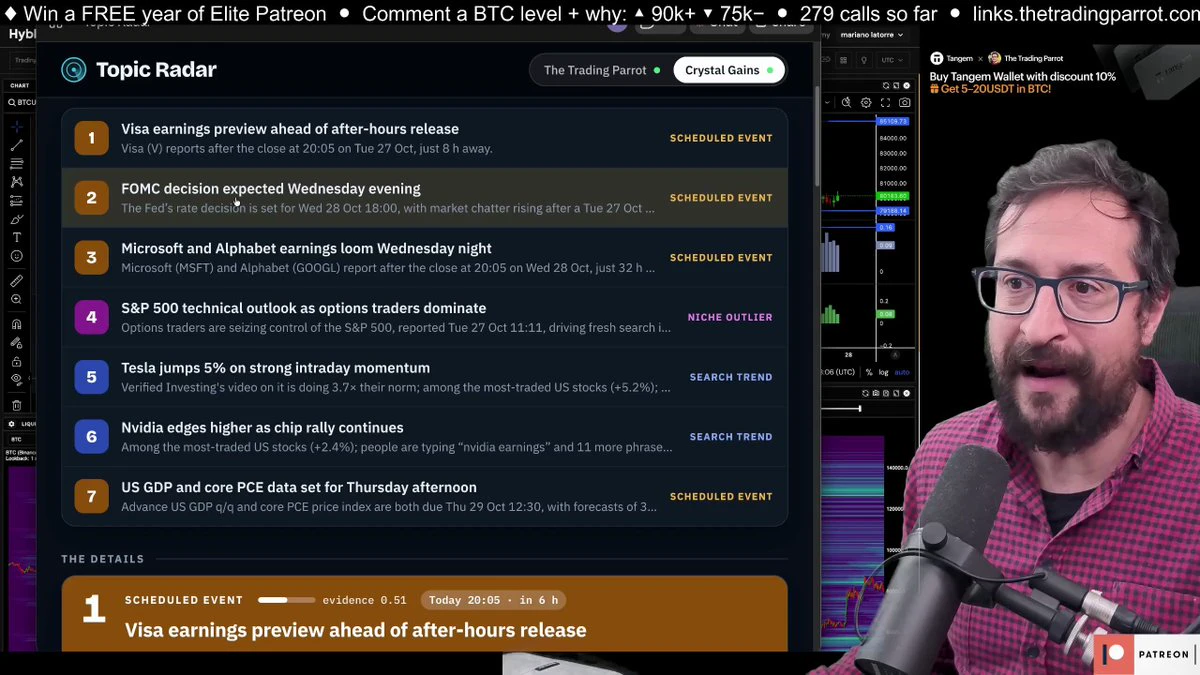Open the mariano latorre account dropdown
1200x675 pixels.
tap(871, 35)
